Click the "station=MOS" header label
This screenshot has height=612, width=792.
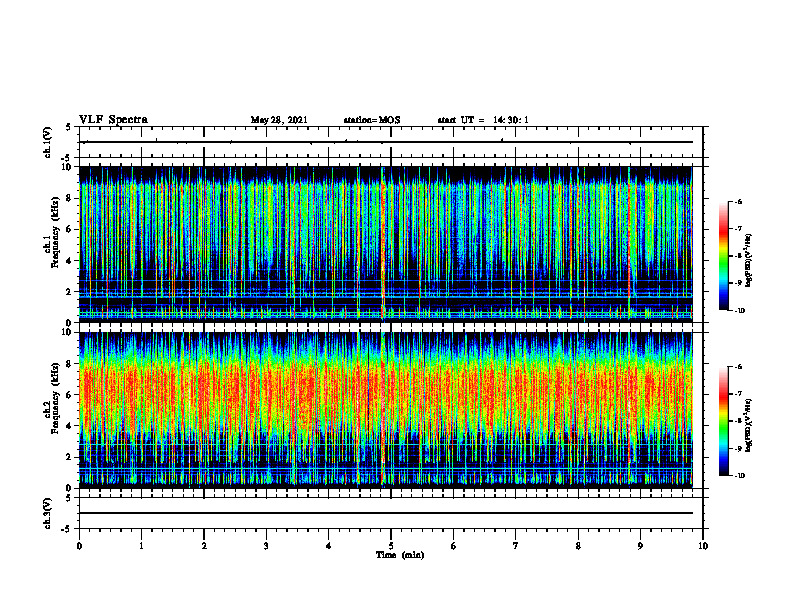pyautogui.click(x=372, y=120)
